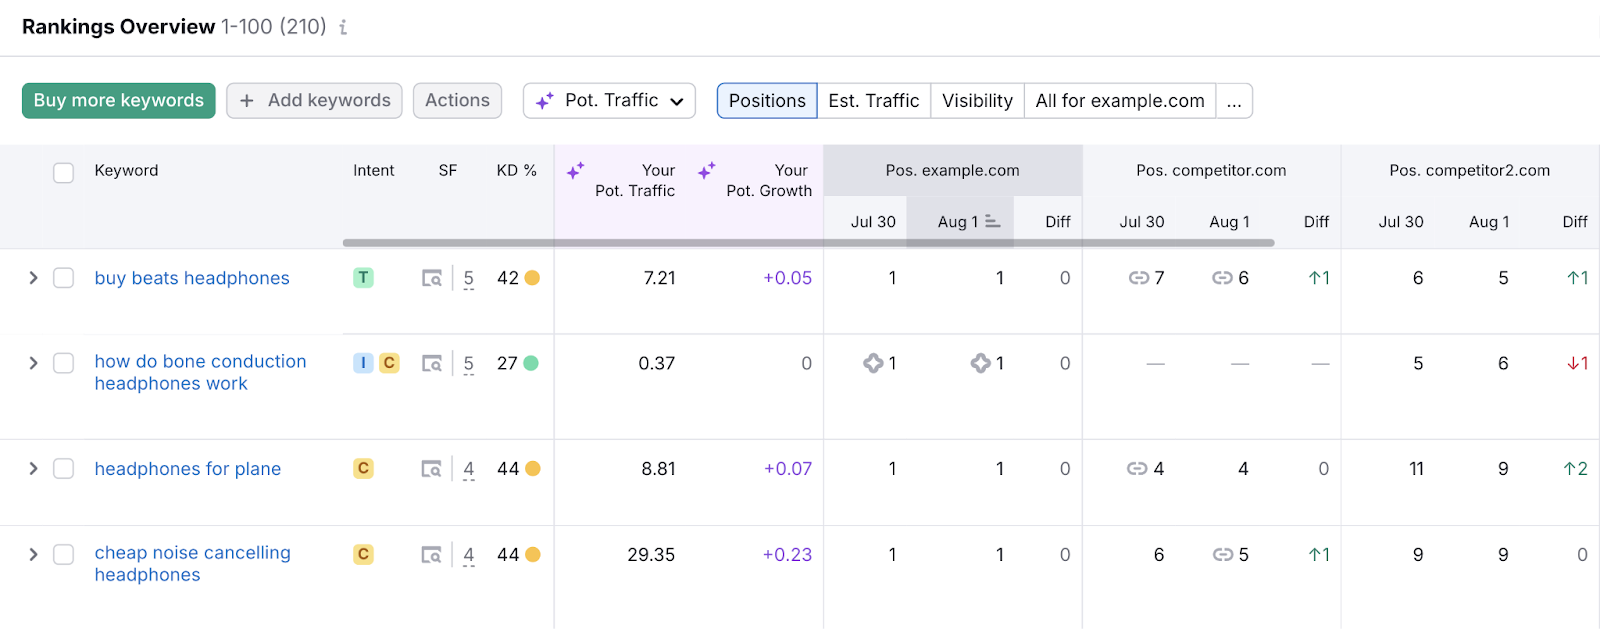Click the Add keywords button
Viewport: 1600px width, 629px height.
[x=314, y=101]
